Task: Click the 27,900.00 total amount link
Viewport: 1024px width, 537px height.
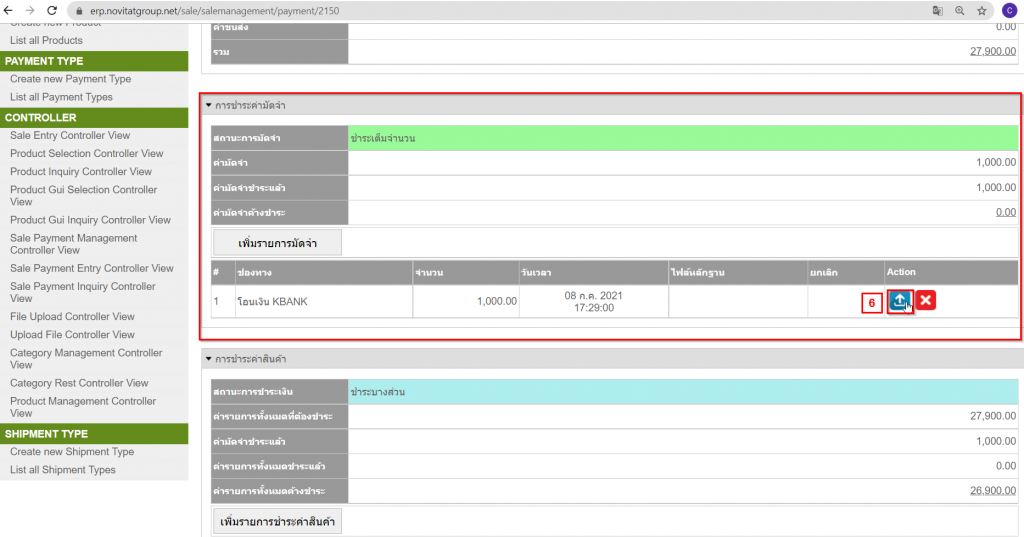Action: (x=992, y=51)
